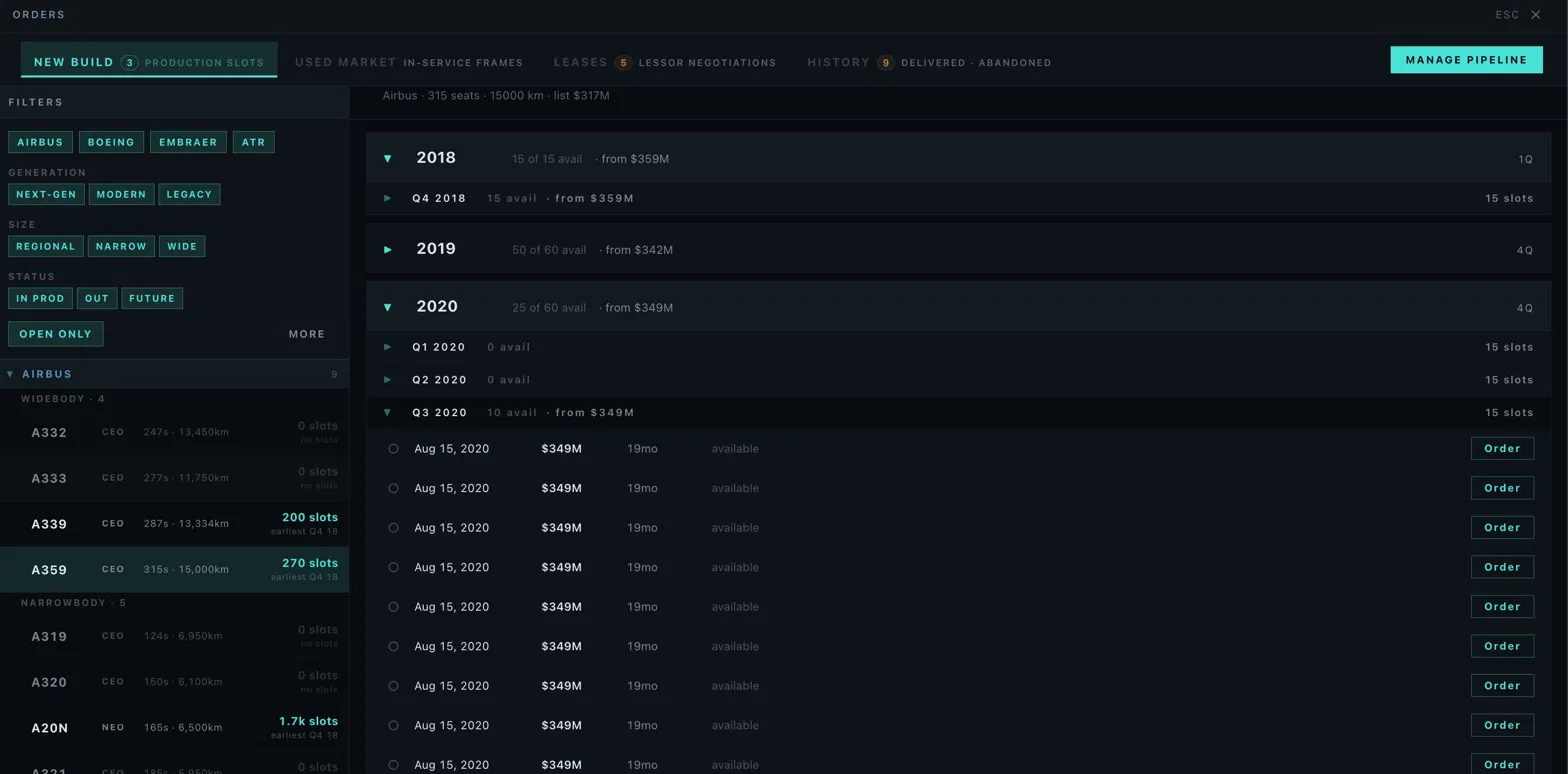1568x774 pixels.
Task: Select the A332 aircraft row
Action: (174, 433)
